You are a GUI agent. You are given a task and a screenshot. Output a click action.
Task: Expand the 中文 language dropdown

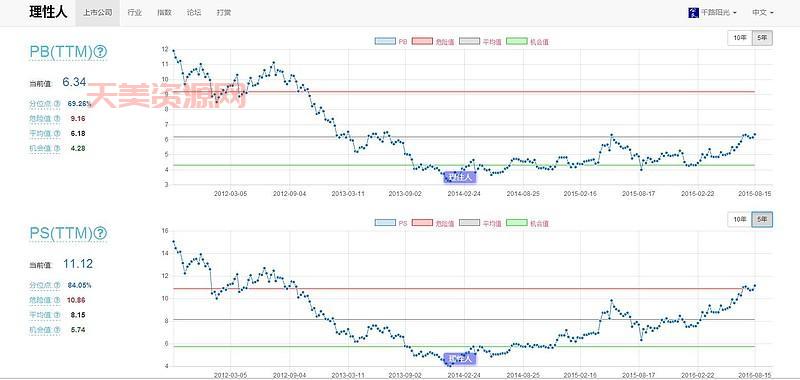click(763, 13)
